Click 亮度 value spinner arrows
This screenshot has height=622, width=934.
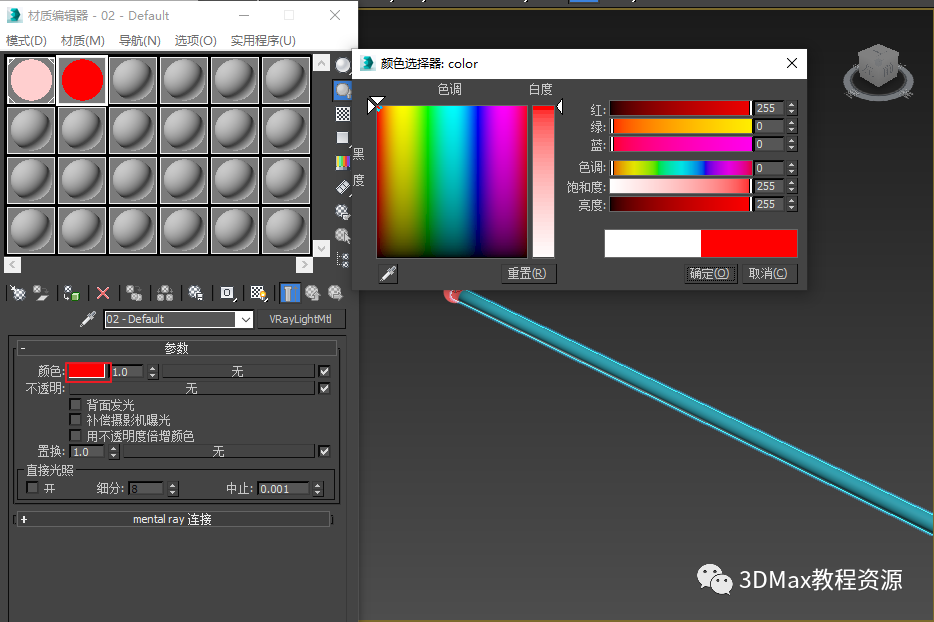click(792, 204)
